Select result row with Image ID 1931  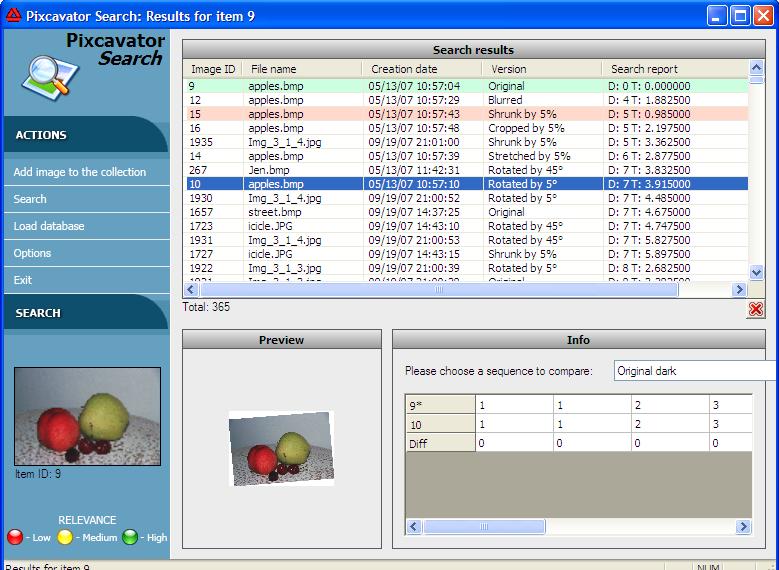pos(467,240)
